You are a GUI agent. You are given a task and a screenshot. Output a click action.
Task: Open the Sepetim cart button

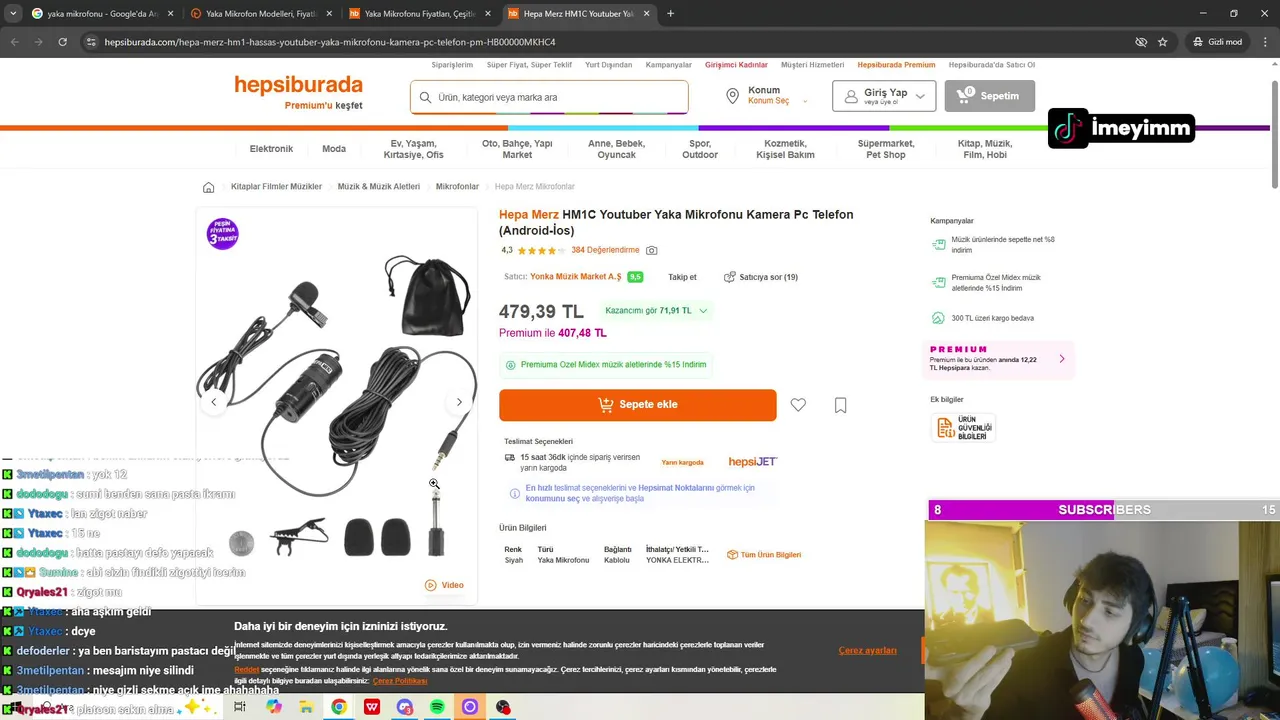(989, 96)
